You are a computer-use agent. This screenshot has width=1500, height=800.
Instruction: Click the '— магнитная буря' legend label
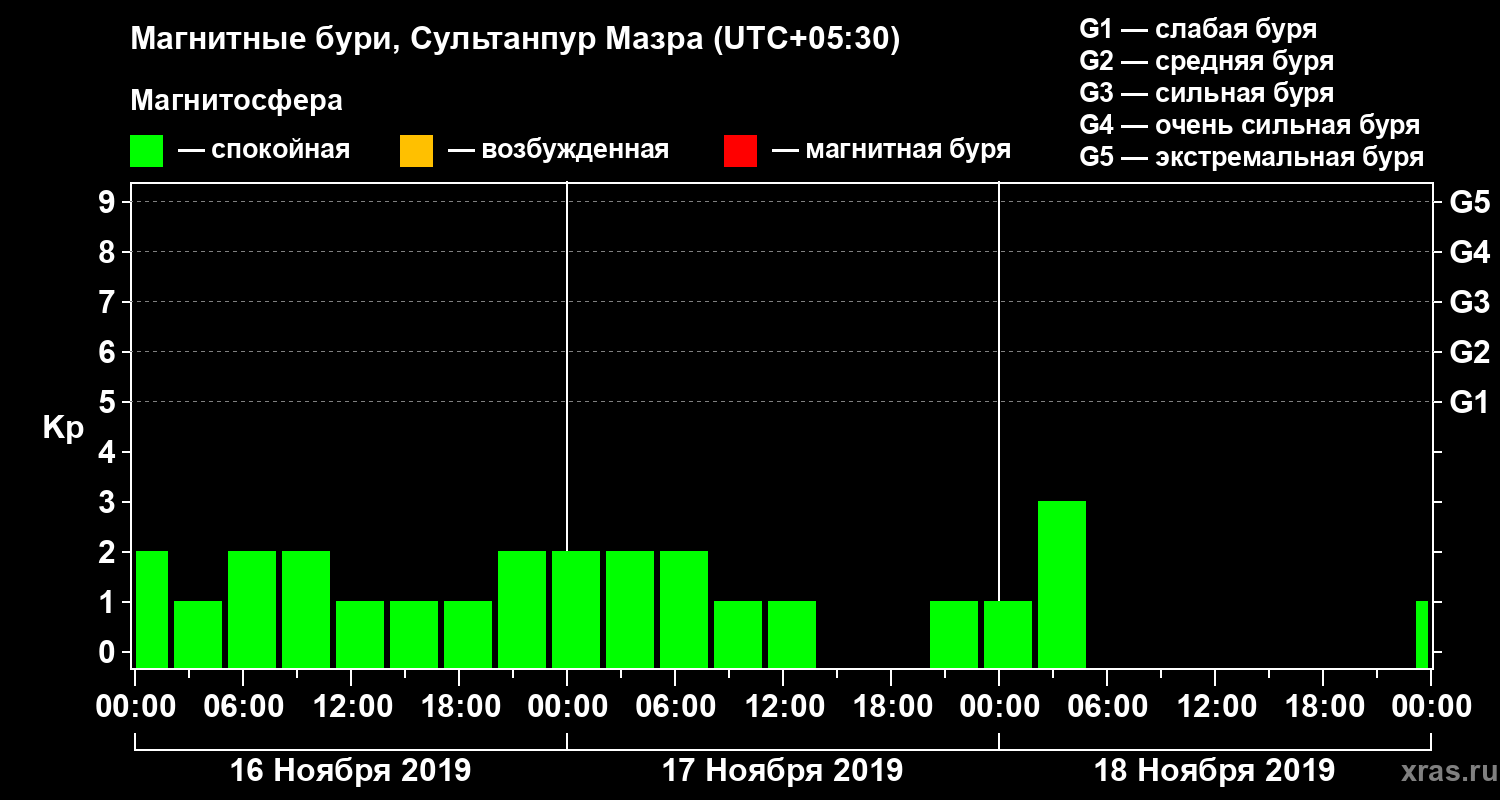coord(892,150)
